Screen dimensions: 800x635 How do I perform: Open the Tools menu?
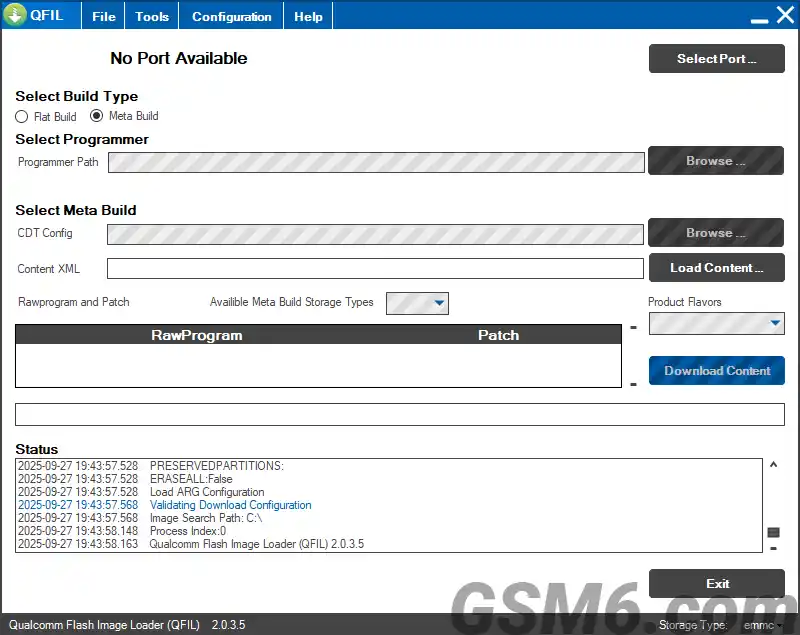point(151,15)
